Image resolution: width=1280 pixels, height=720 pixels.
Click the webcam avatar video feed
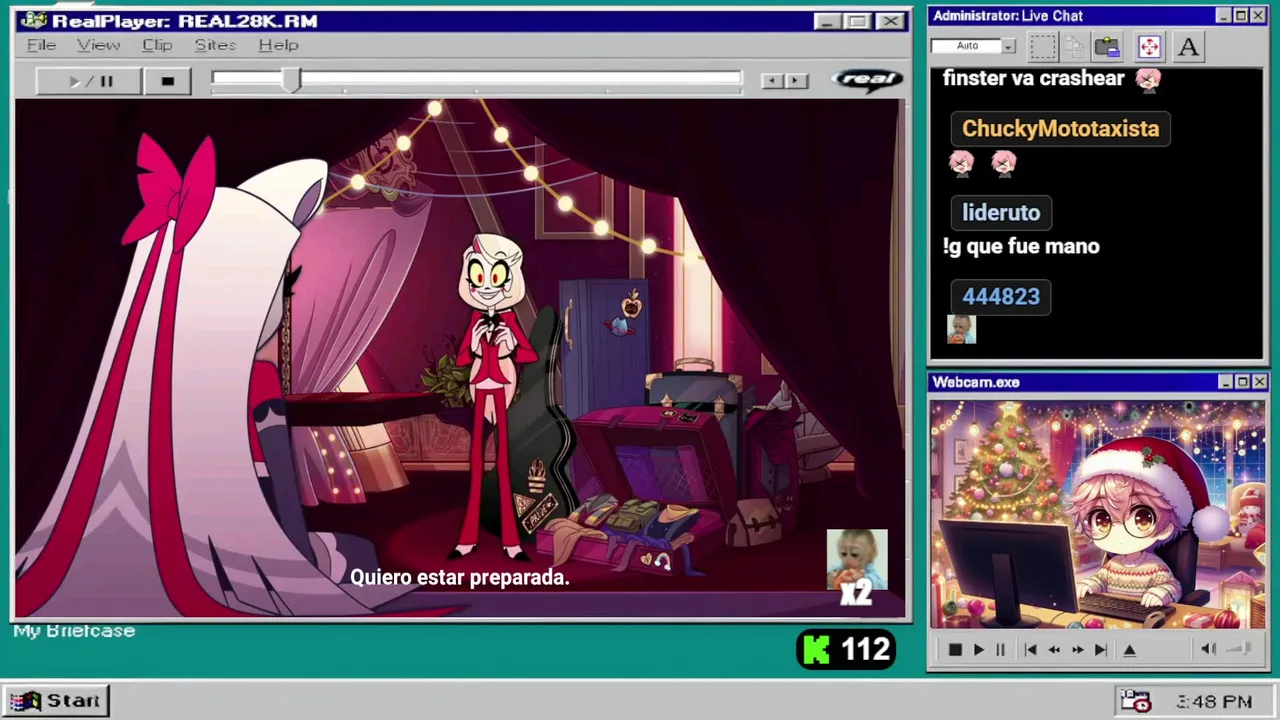(x=1097, y=514)
